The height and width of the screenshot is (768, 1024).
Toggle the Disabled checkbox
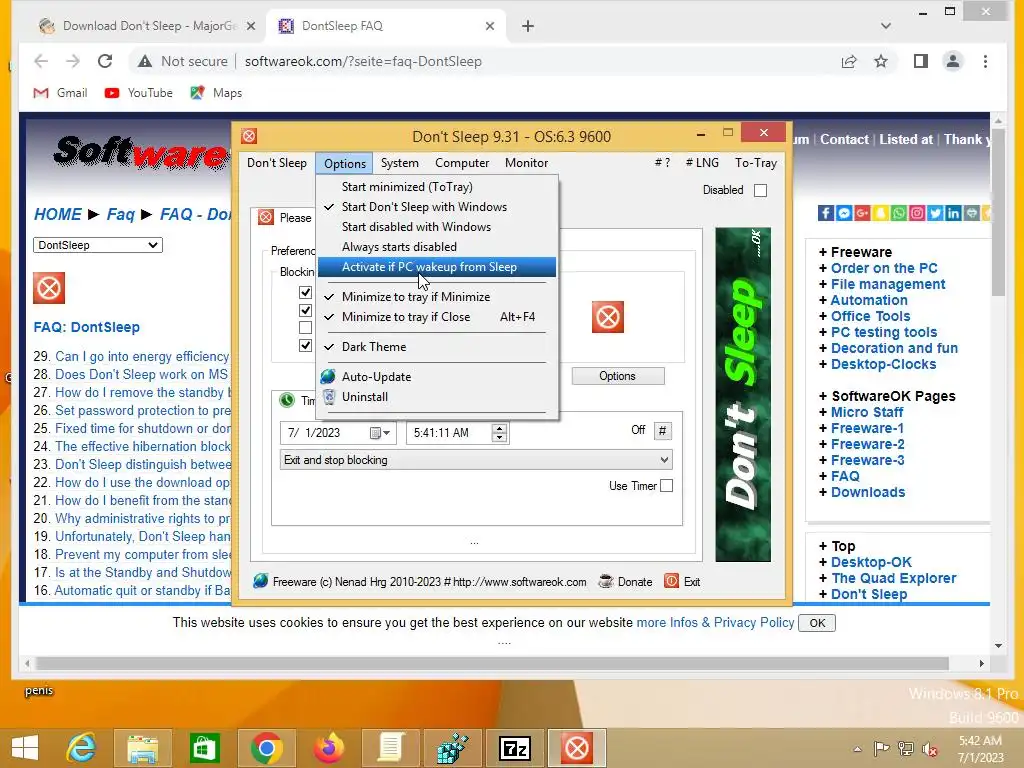[760, 190]
